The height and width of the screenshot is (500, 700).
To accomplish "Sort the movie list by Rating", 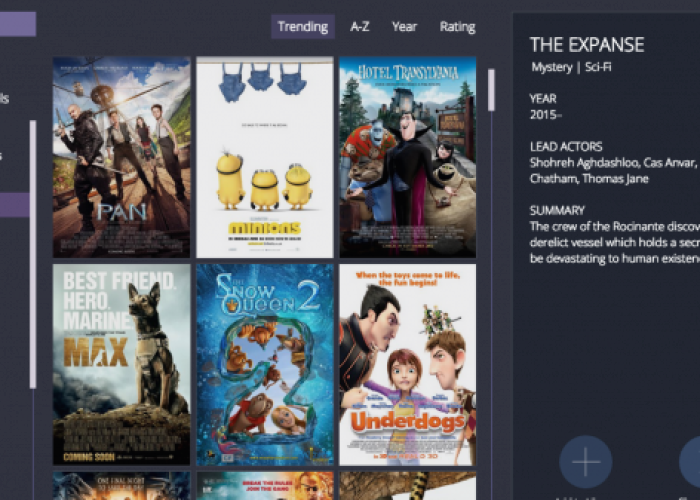I will [x=458, y=27].
